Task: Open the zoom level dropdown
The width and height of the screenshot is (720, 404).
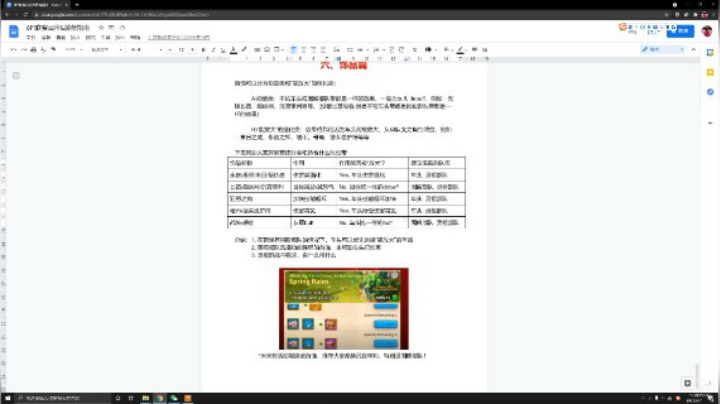Action: point(73,50)
